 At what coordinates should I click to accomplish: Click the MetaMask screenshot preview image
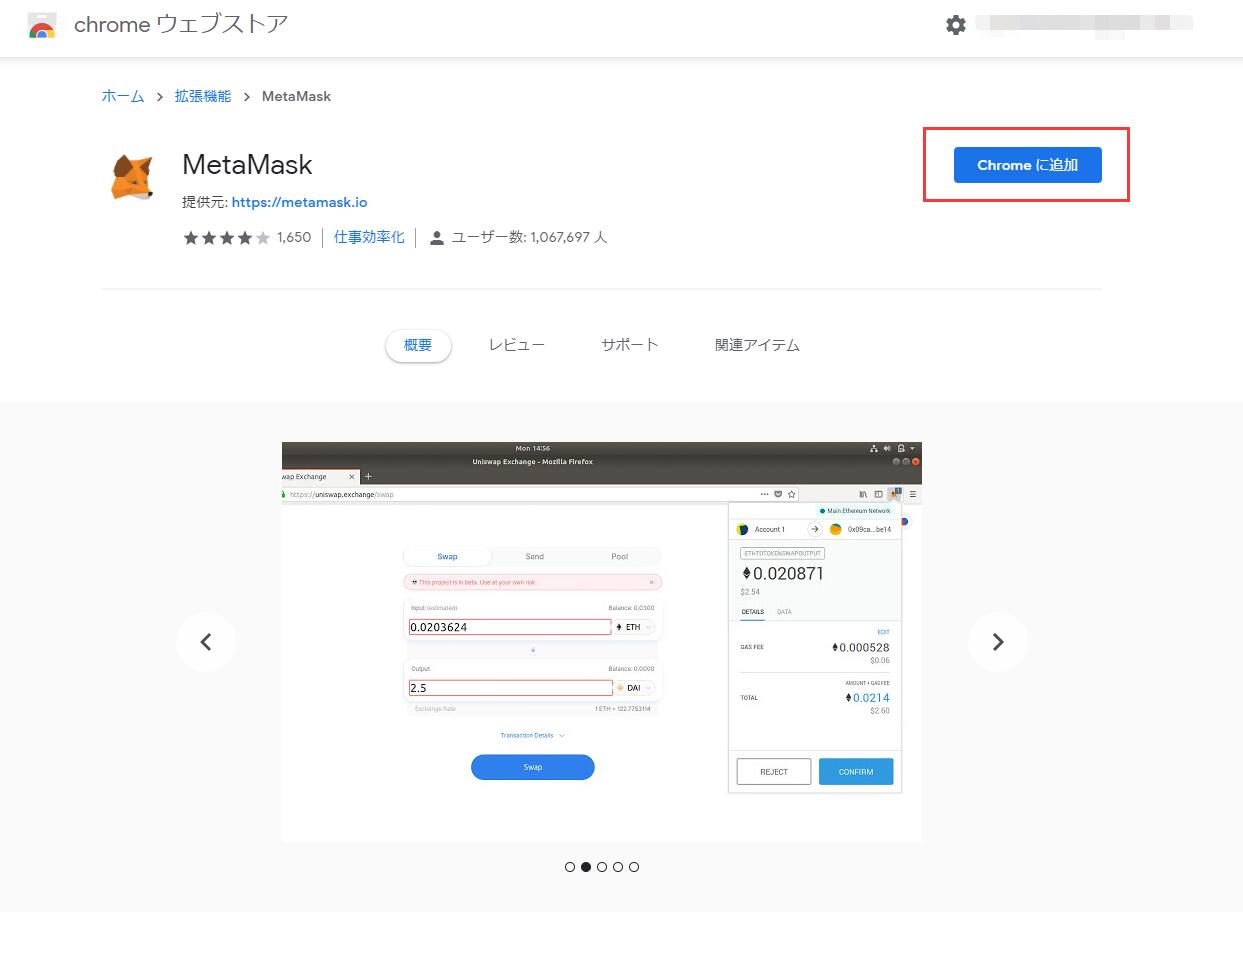click(x=601, y=641)
